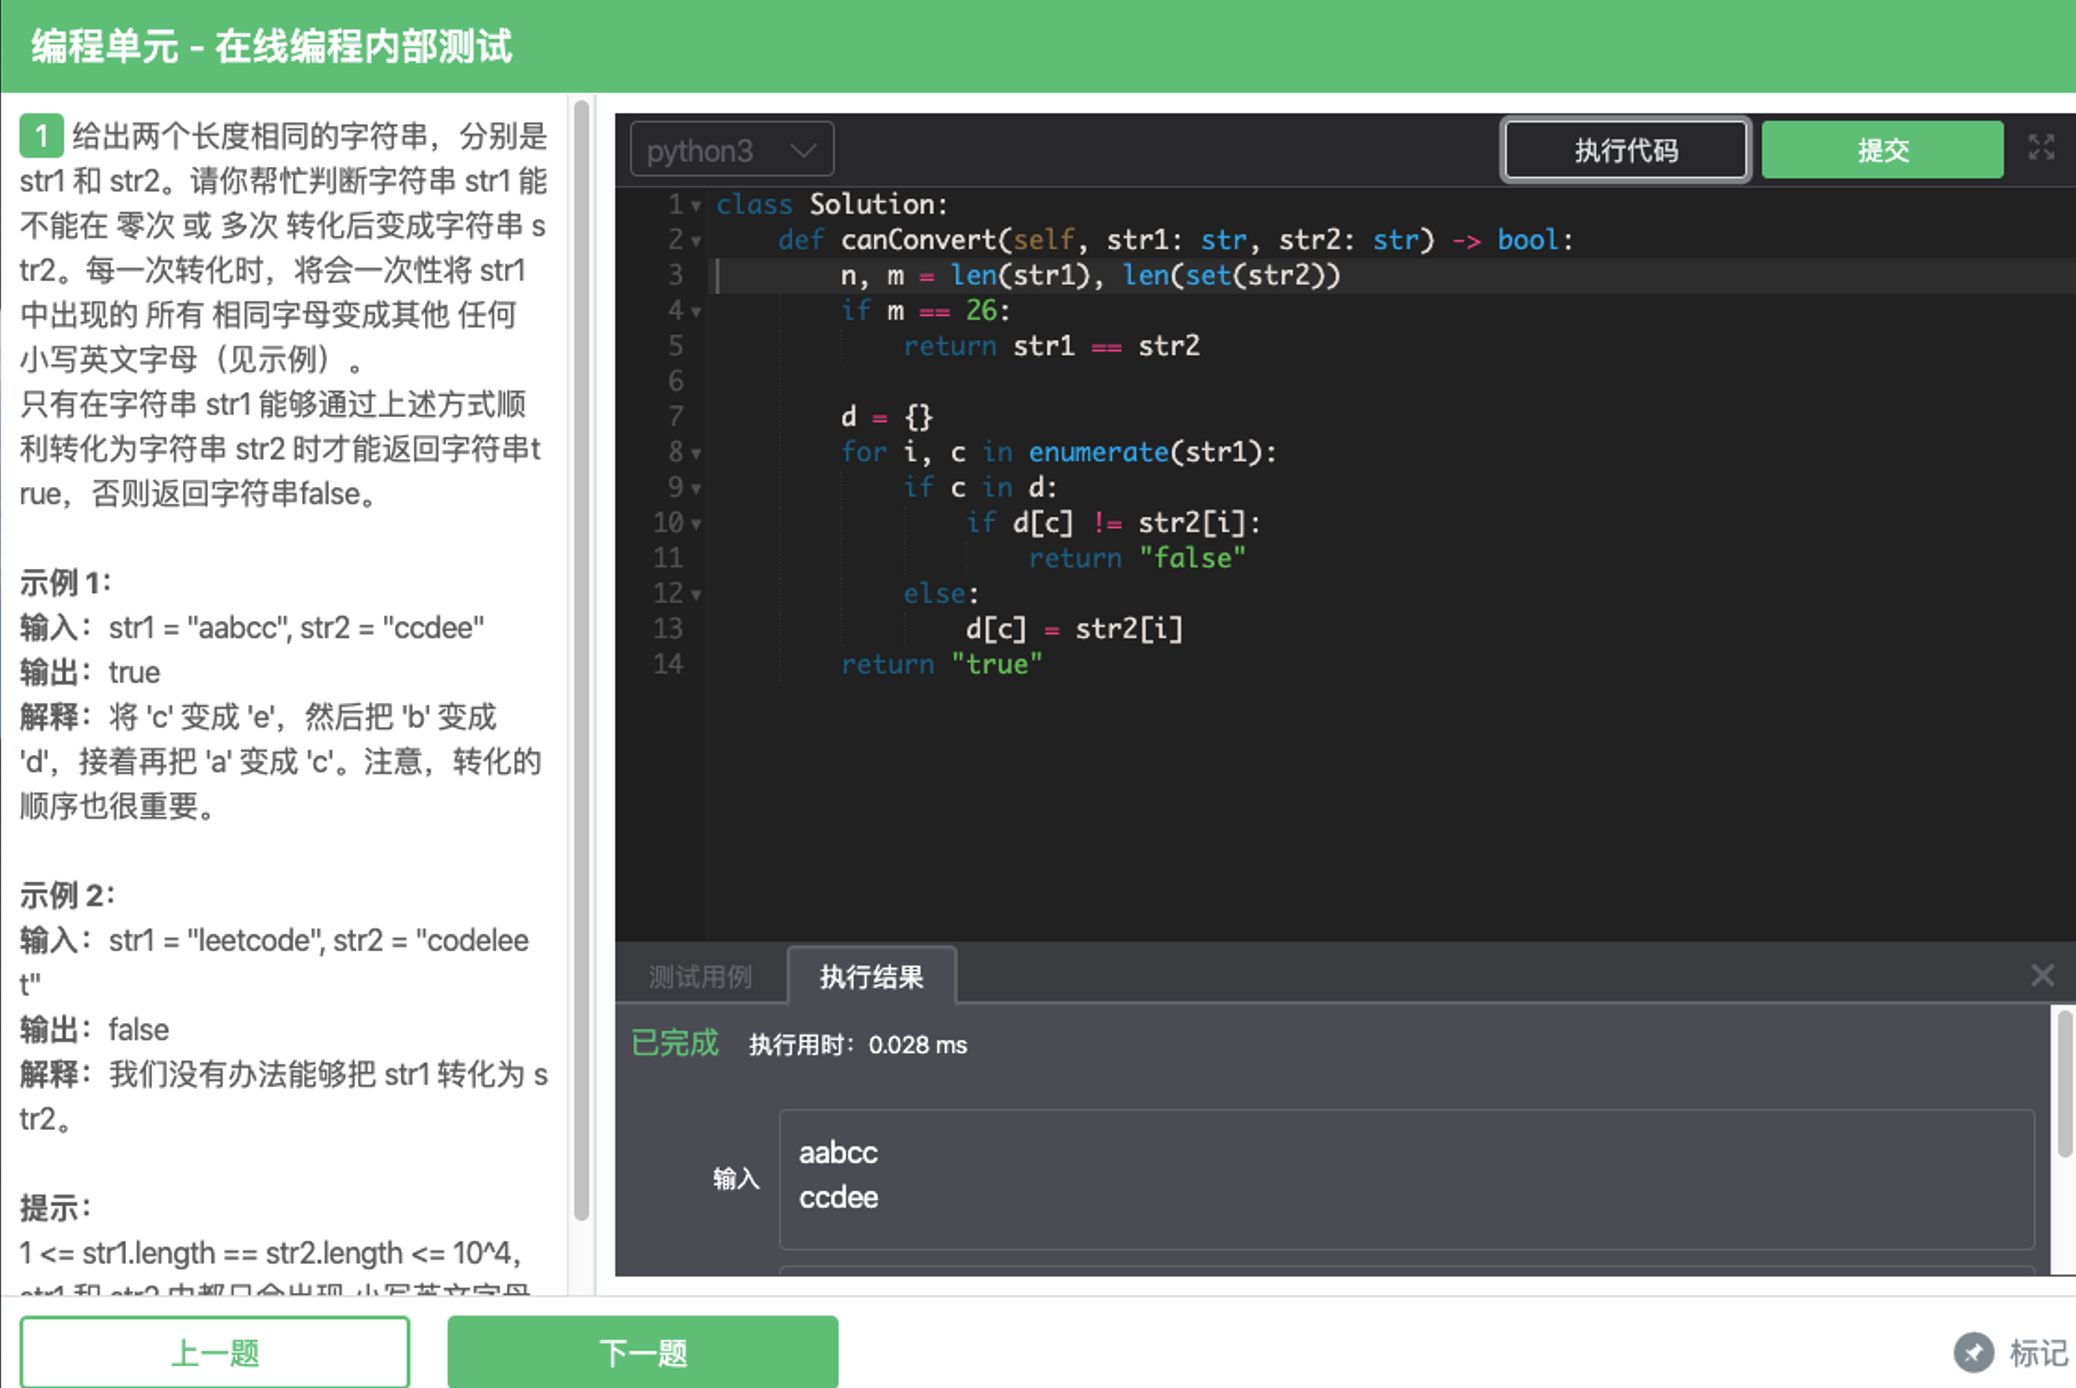Click the 提示 heading

point(55,1208)
